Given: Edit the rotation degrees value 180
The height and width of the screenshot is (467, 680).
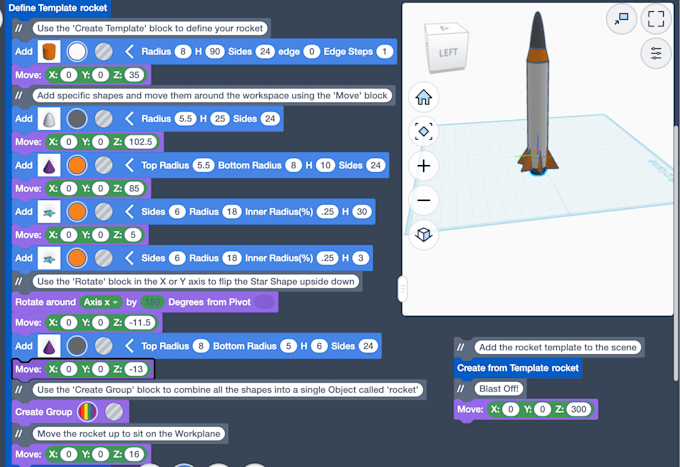Looking at the screenshot, I should coord(152,302).
